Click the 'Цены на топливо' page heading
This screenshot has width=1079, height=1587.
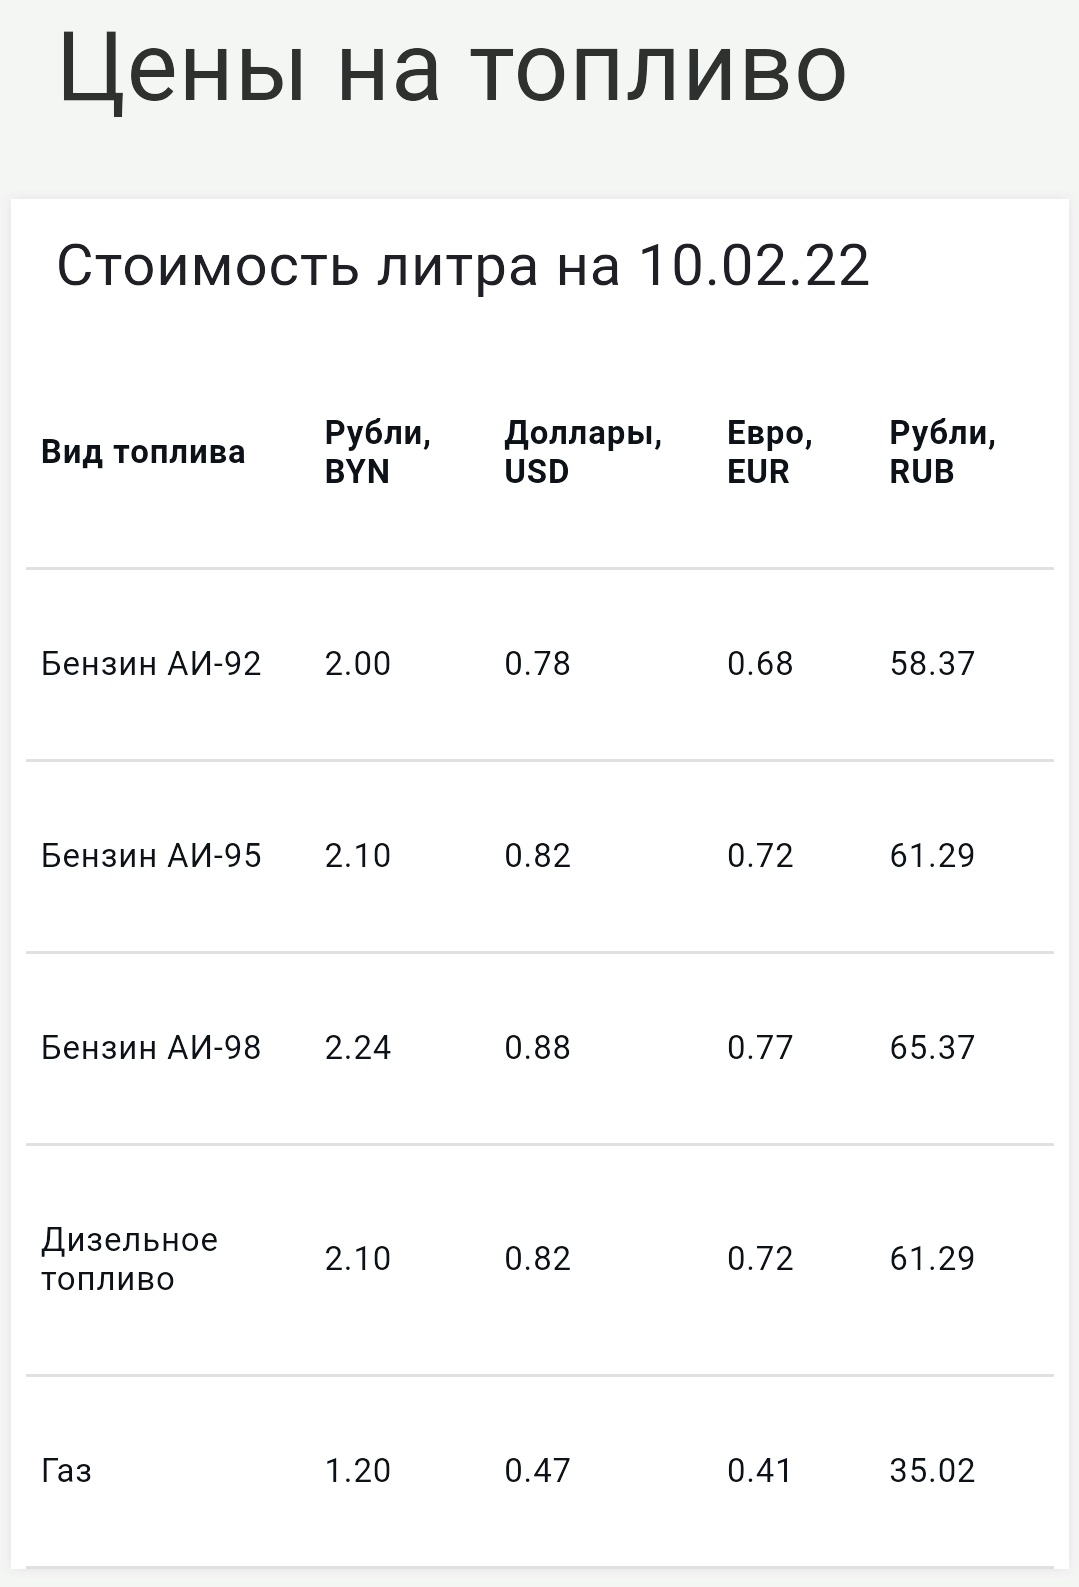pos(453,69)
